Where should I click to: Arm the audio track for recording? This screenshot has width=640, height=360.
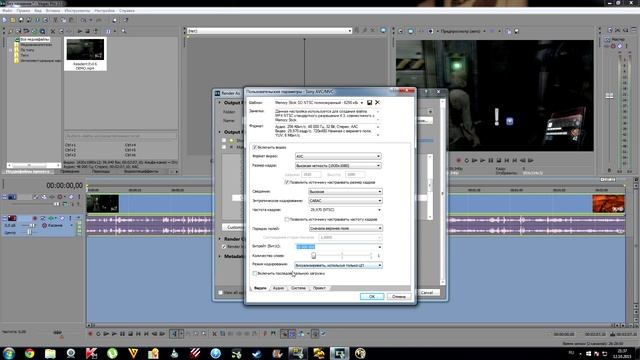[35, 218]
